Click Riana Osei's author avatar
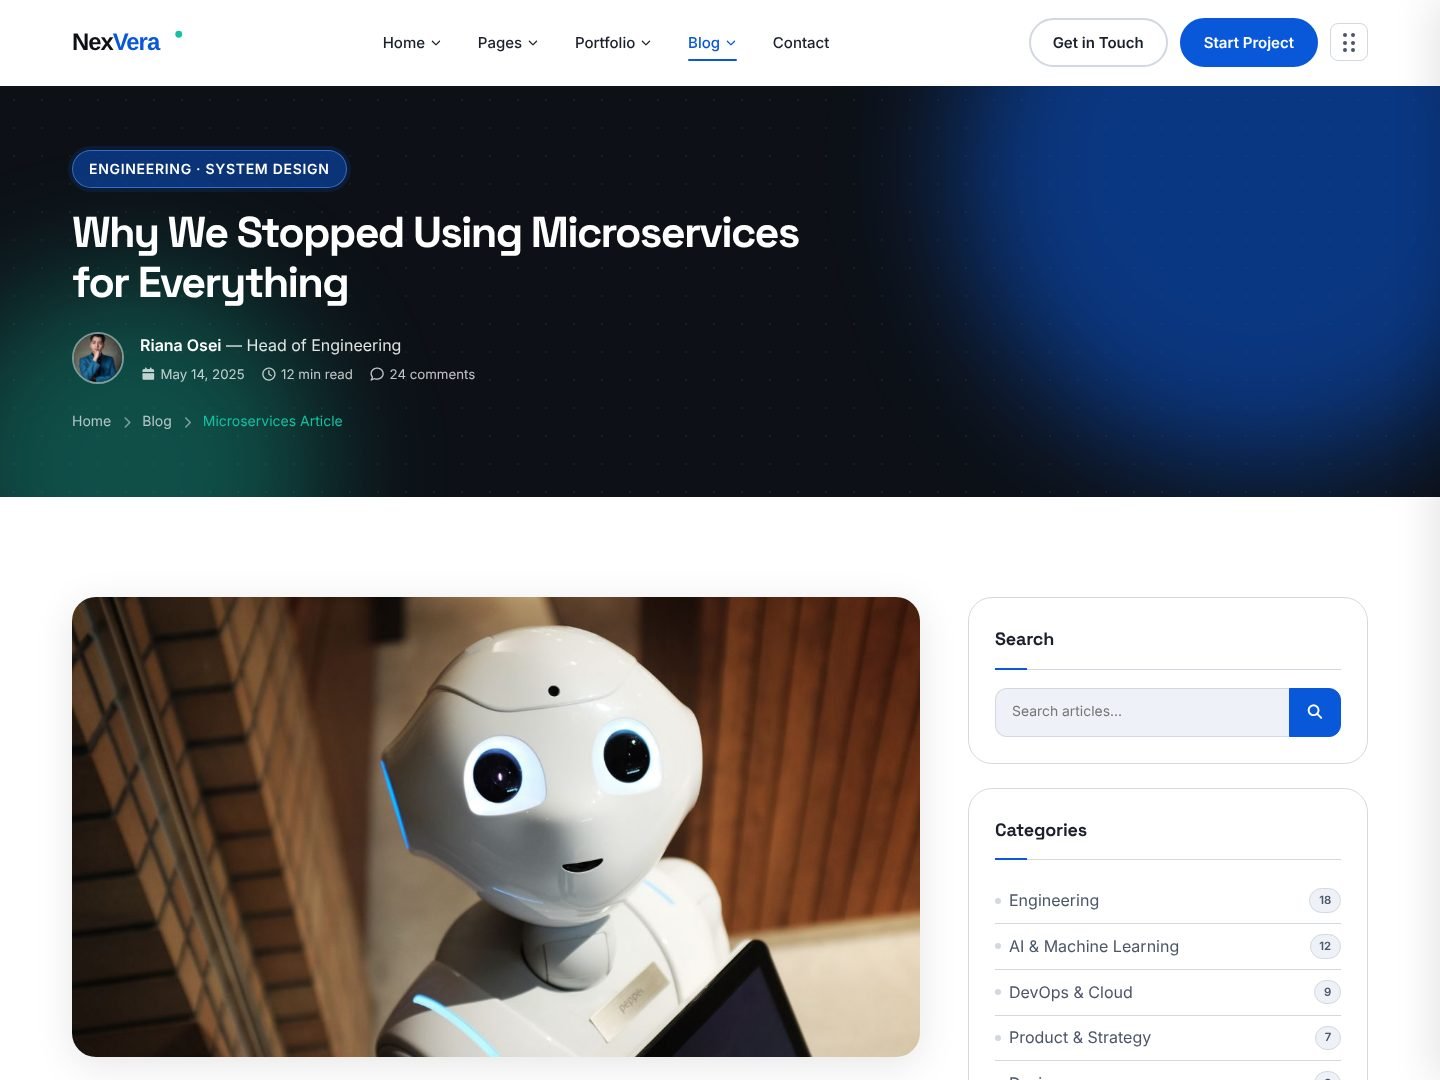The image size is (1440, 1080). [98, 358]
